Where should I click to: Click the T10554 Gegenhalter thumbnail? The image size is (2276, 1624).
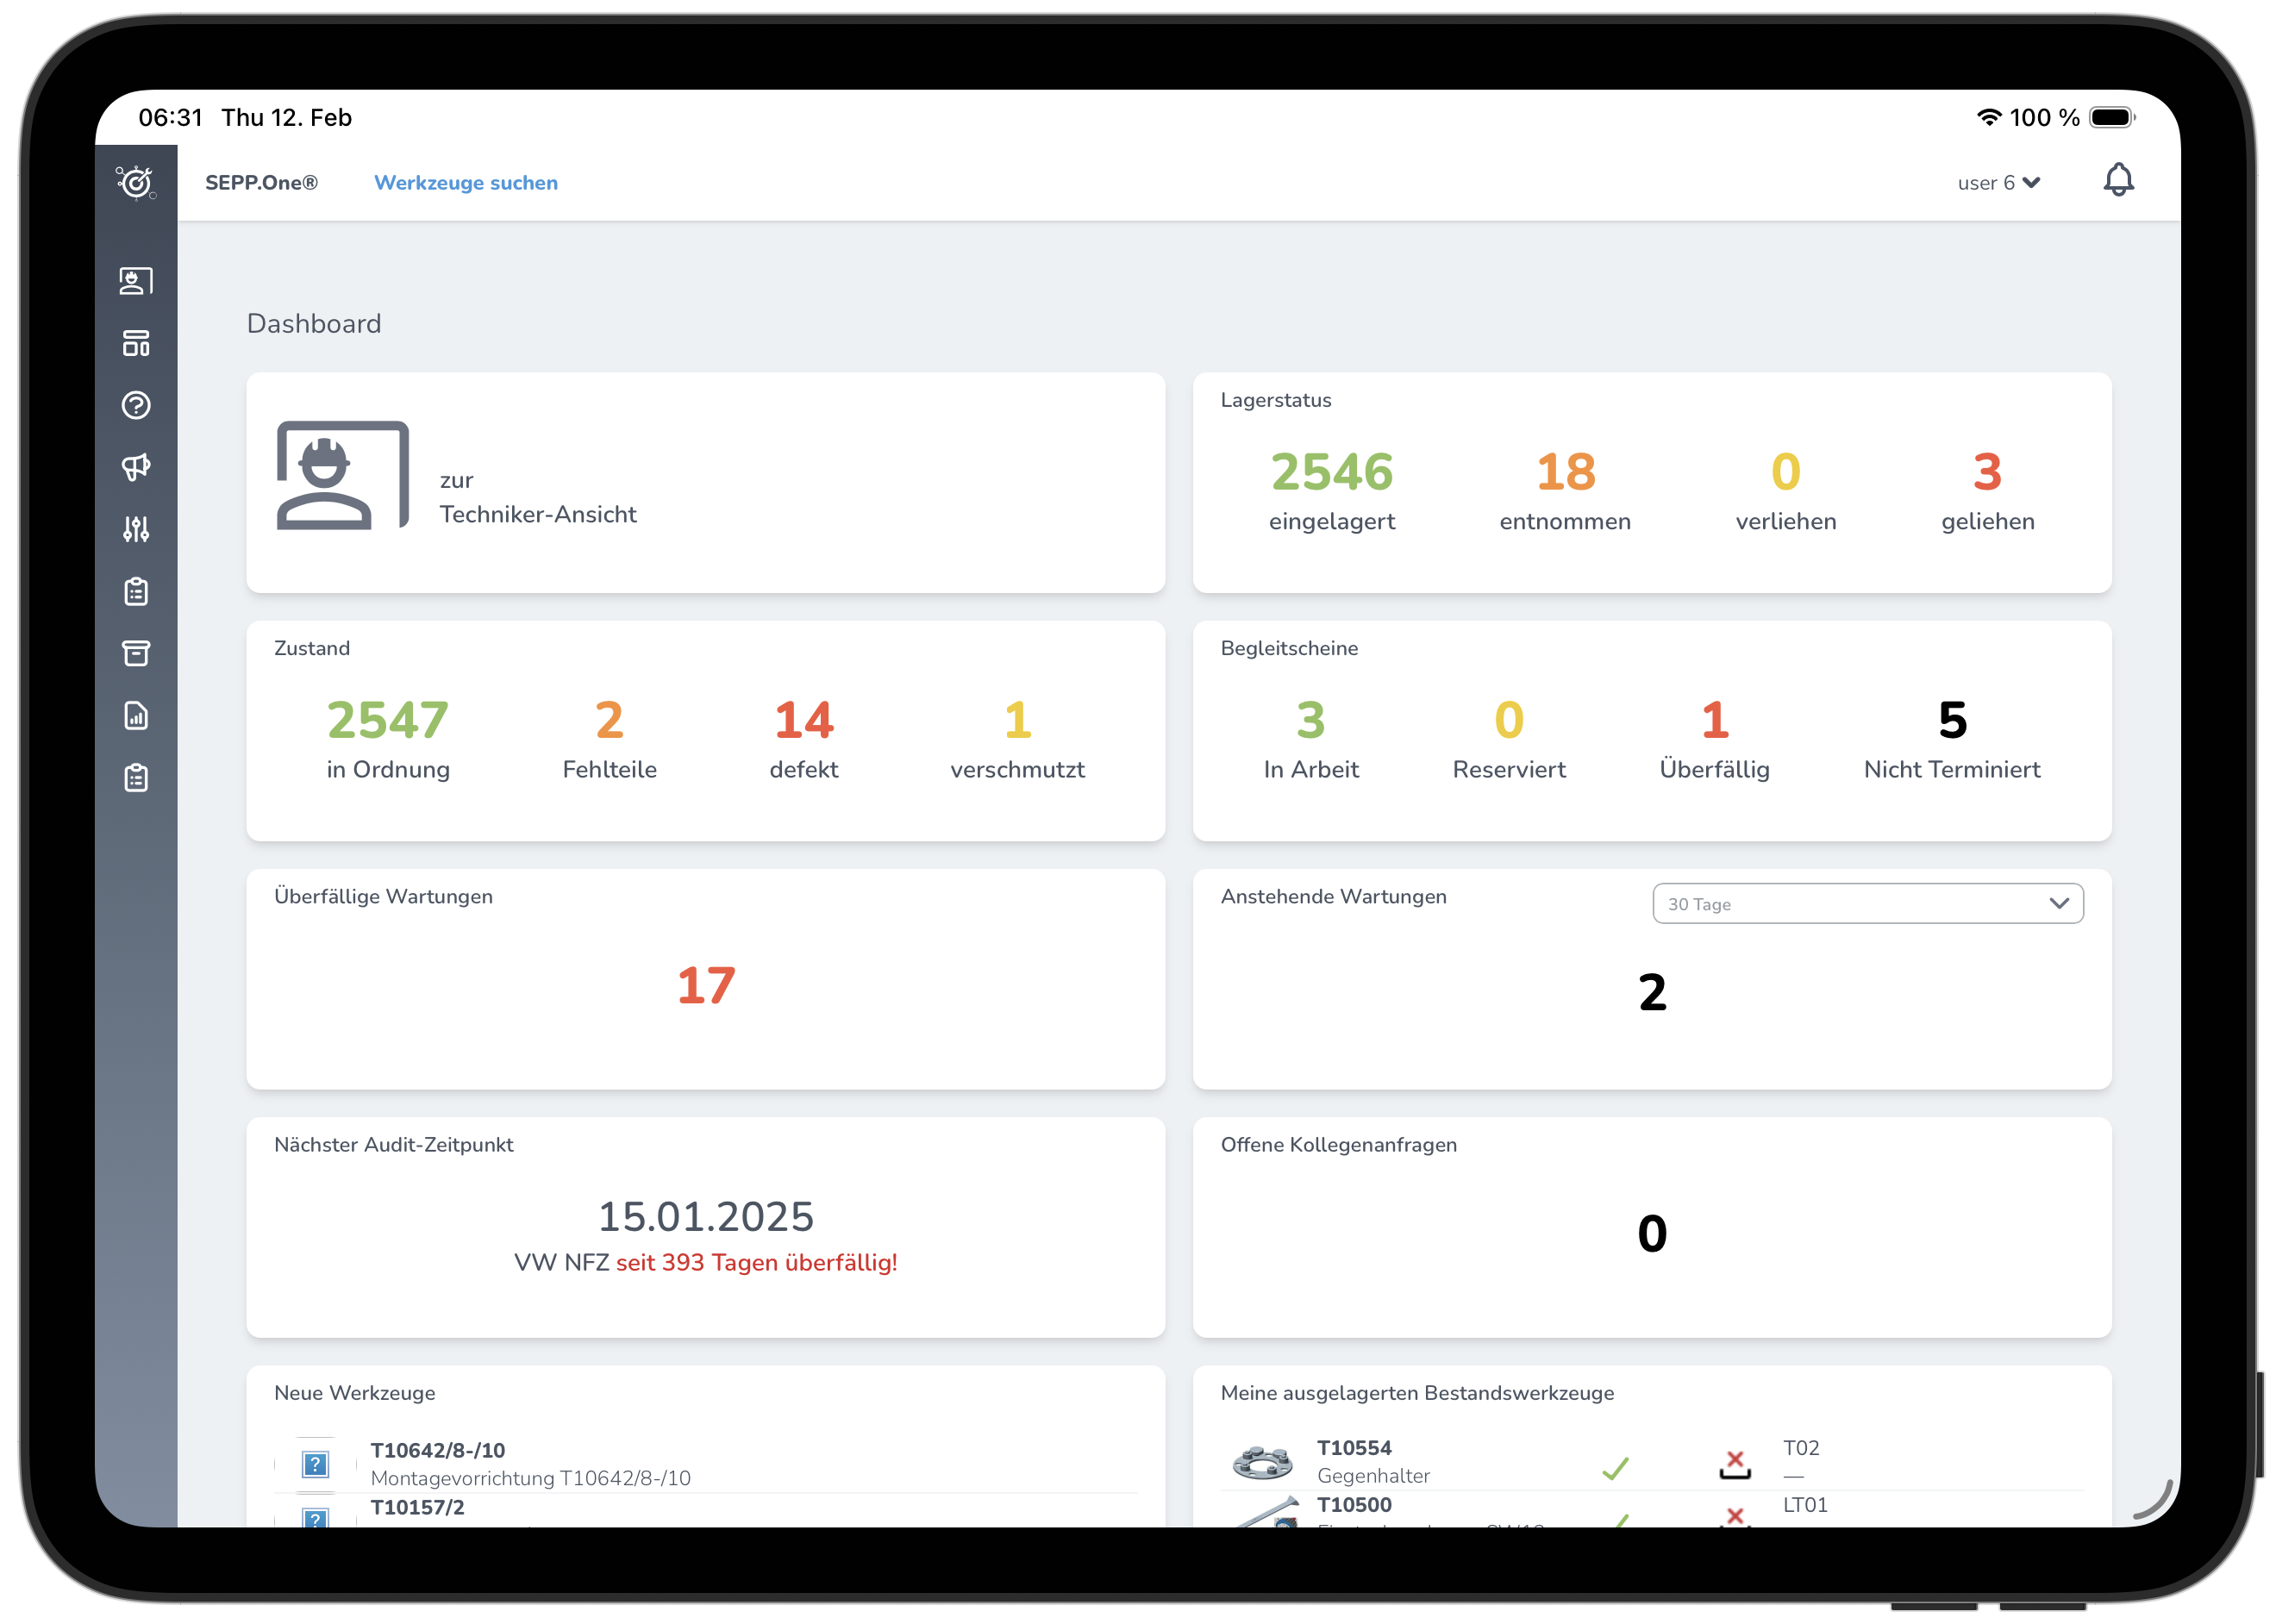(x=1262, y=1462)
